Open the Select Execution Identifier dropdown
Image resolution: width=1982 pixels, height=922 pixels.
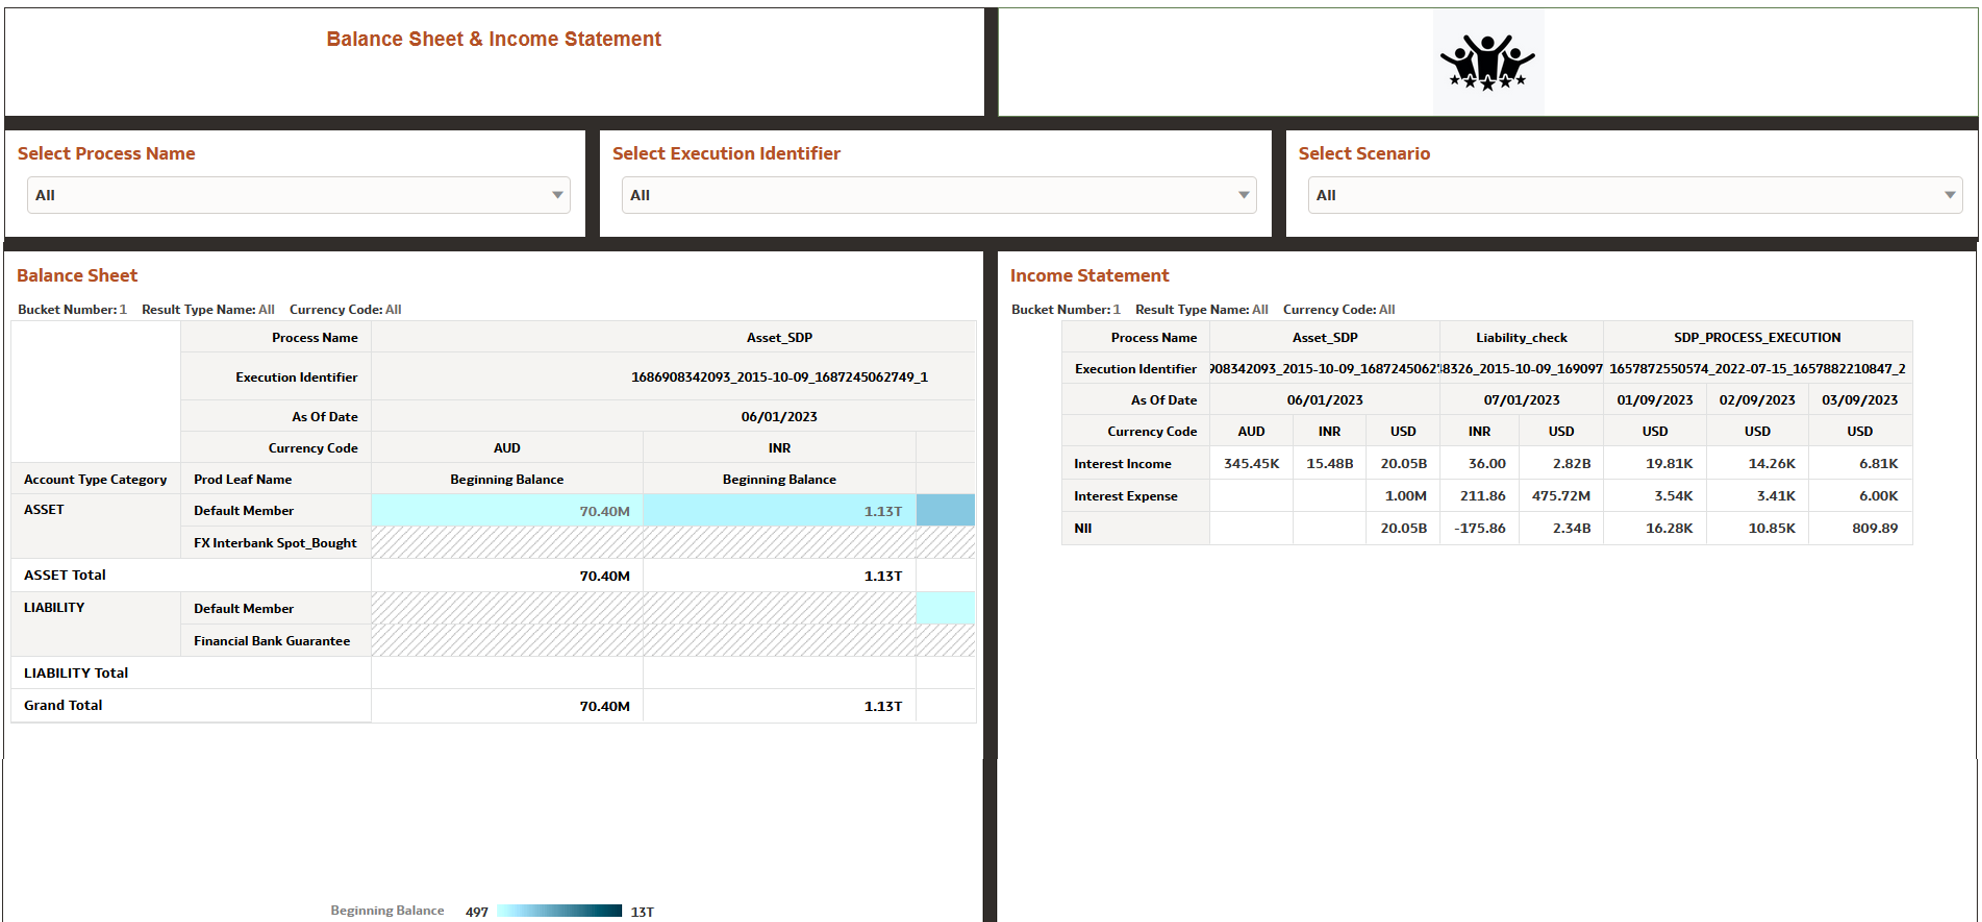(x=939, y=195)
